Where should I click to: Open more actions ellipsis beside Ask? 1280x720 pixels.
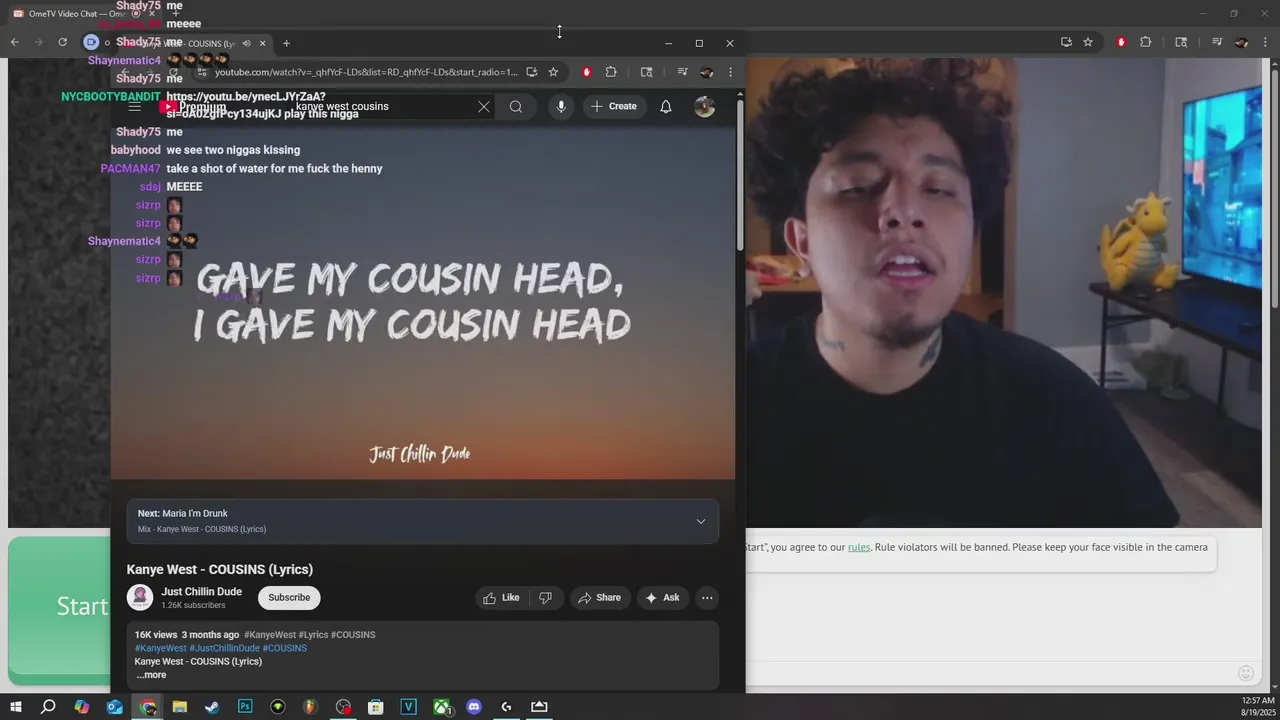coord(707,598)
